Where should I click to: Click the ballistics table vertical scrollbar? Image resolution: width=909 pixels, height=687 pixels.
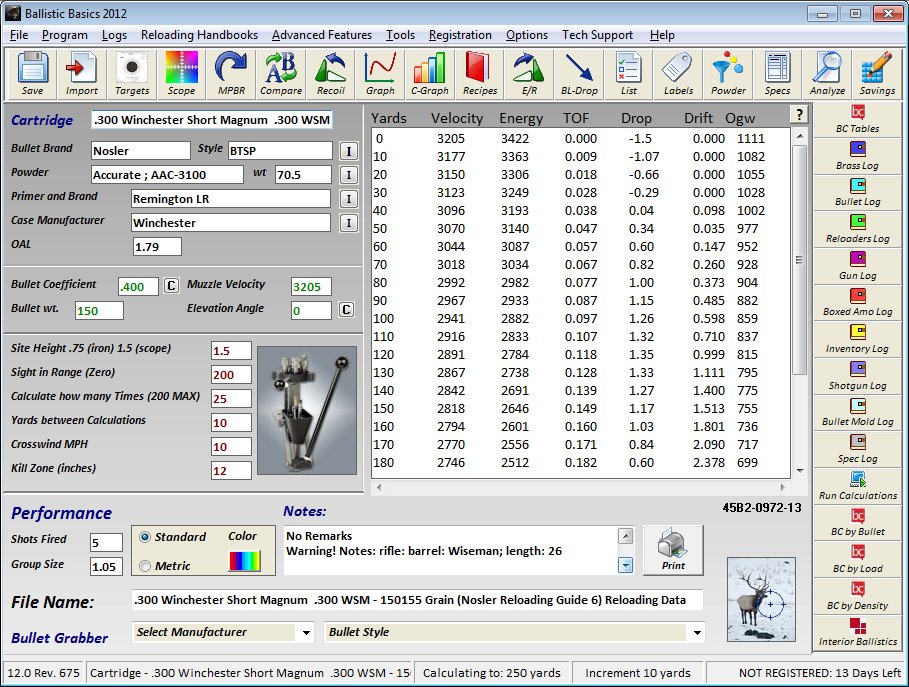(799, 301)
